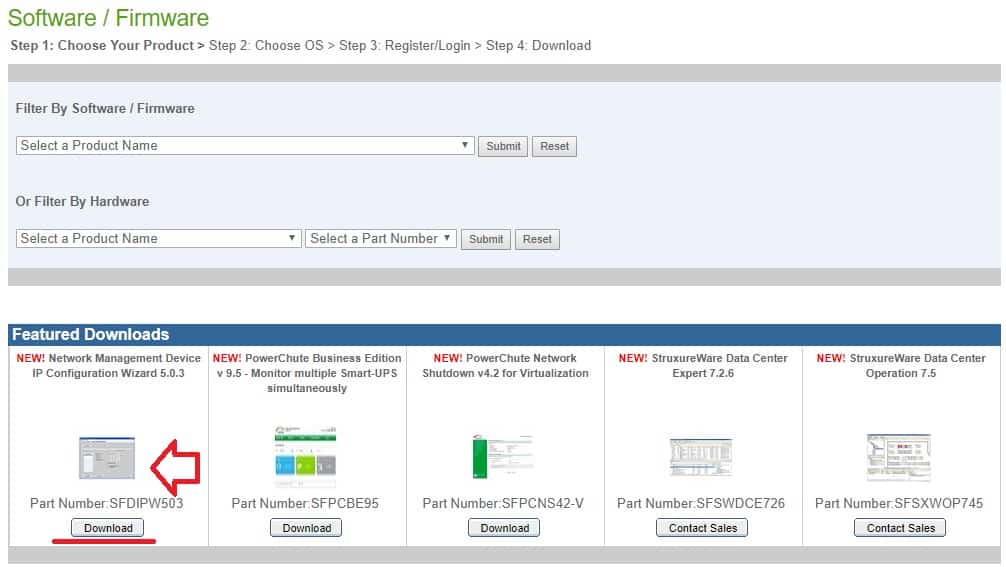Image resolution: width=1006 pixels, height=567 pixels.
Task: Open the PowerChute Business Edition thumbnail
Action: [305, 456]
